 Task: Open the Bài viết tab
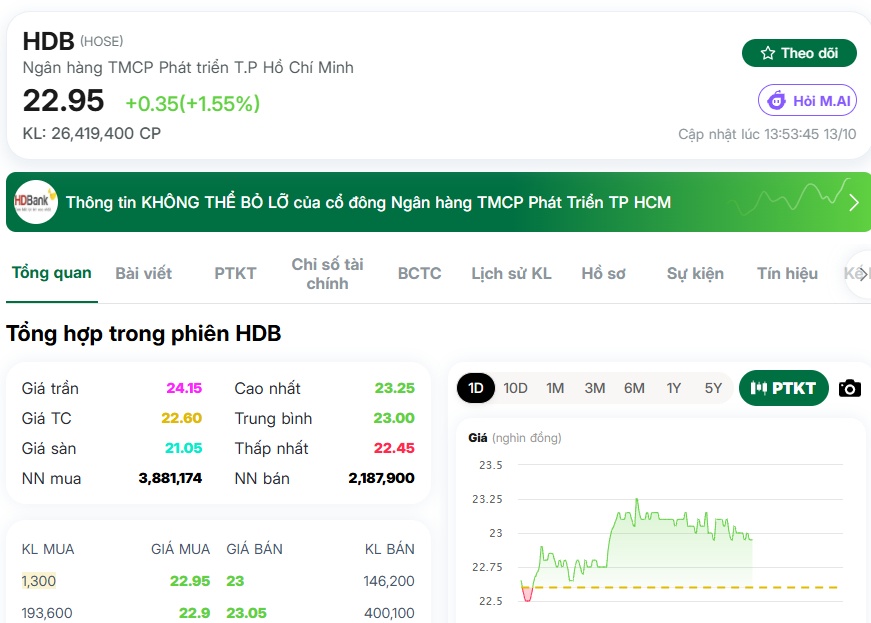[x=143, y=274]
